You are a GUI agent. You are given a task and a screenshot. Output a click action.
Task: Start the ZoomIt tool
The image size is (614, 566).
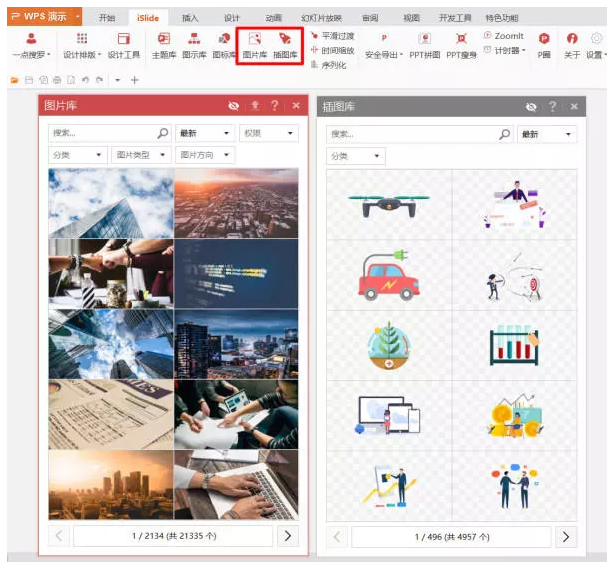pos(504,36)
